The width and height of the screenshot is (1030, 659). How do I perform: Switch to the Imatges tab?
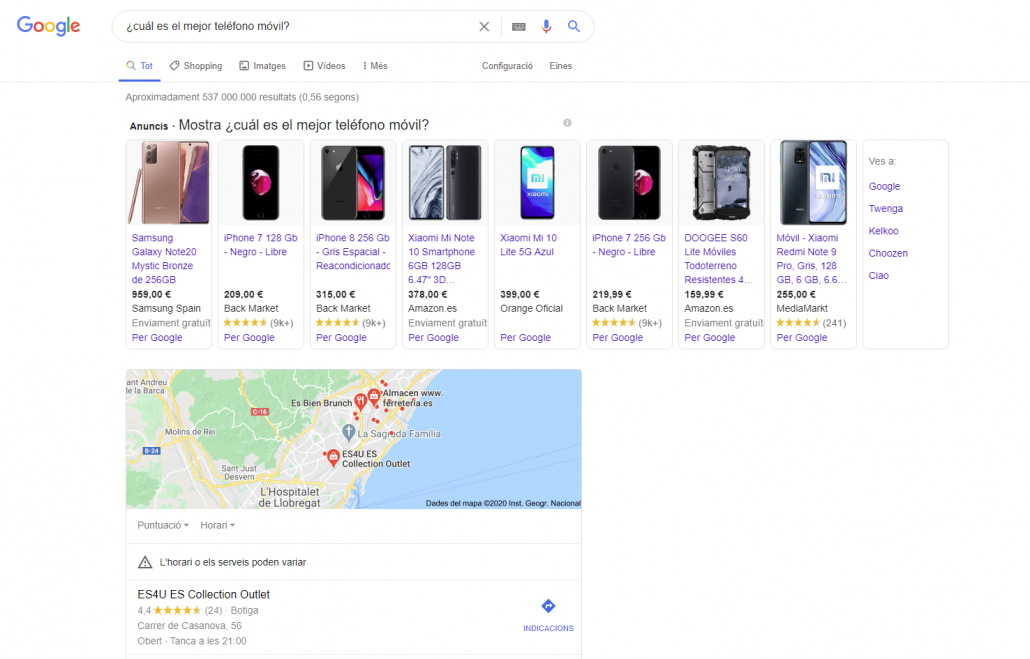click(x=263, y=66)
